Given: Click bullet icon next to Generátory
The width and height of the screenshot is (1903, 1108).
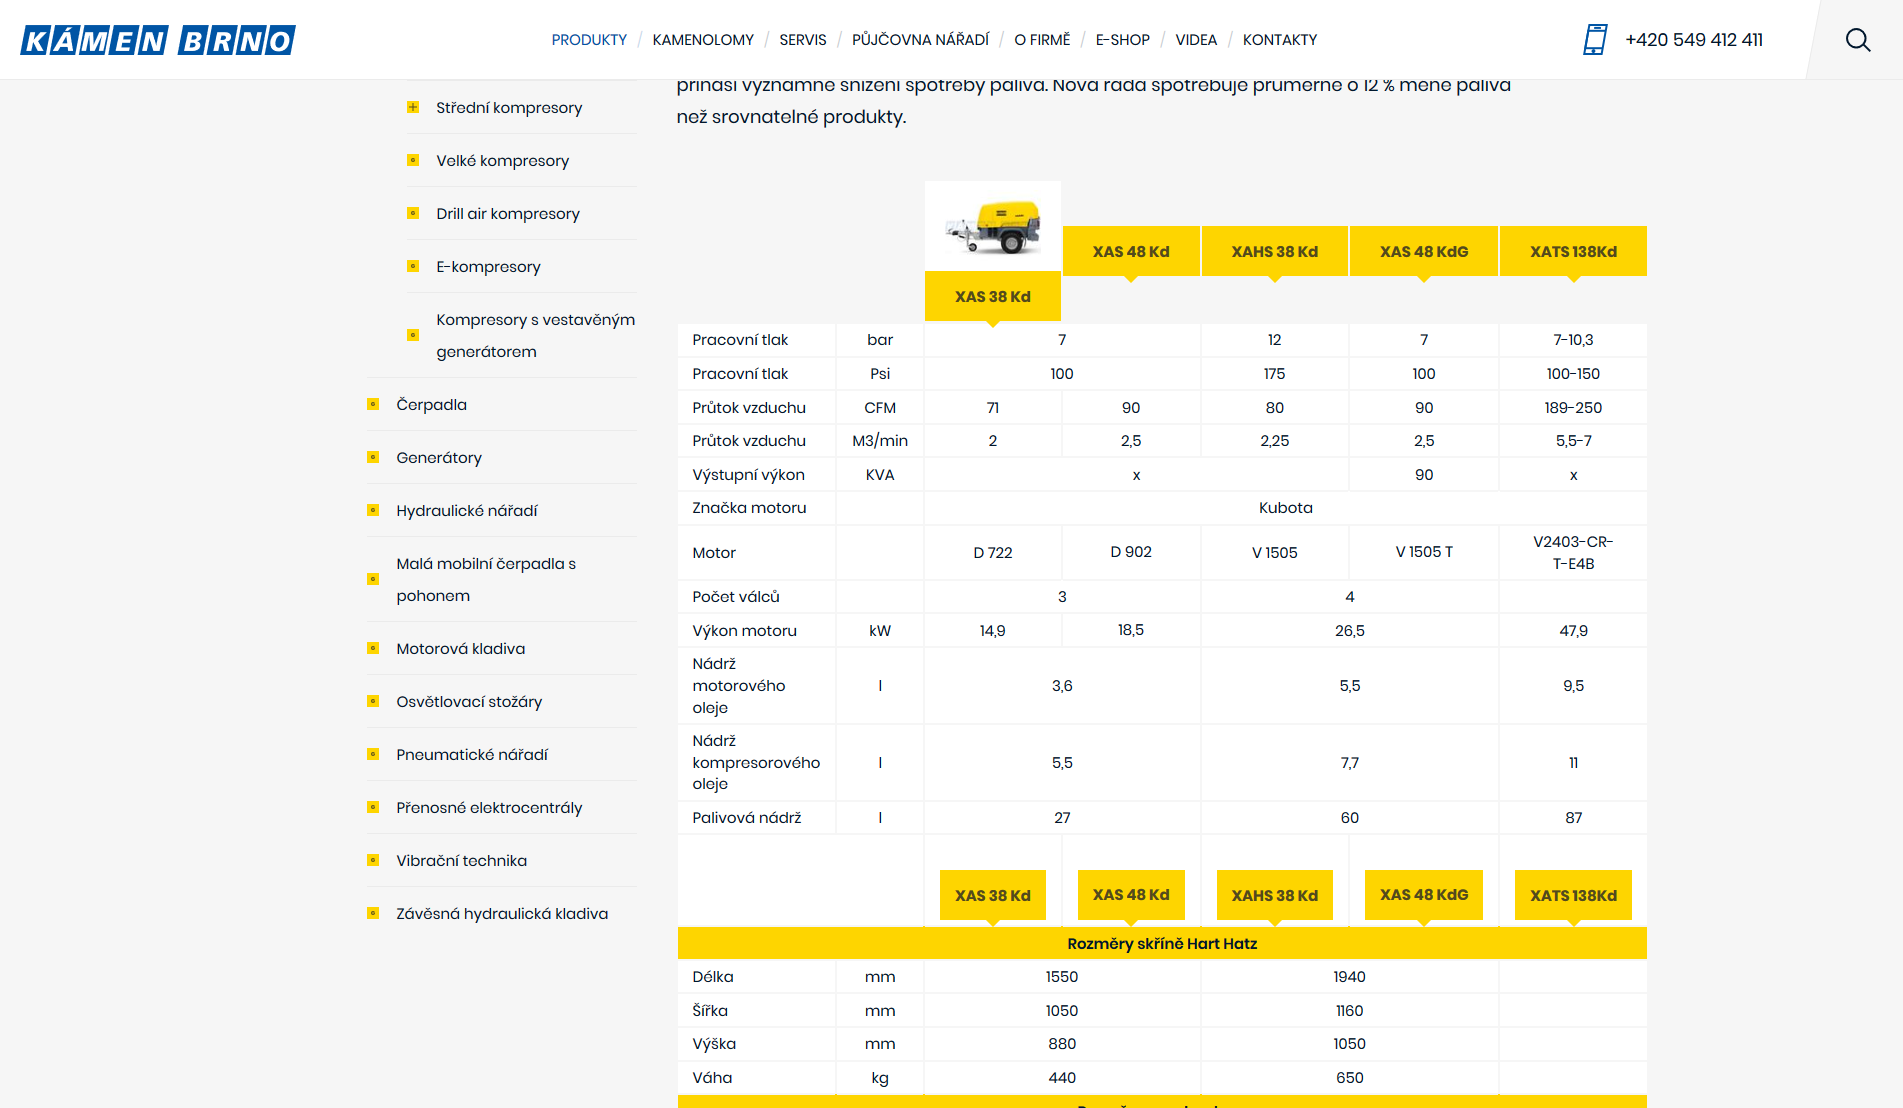Looking at the screenshot, I should pyautogui.click(x=373, y=457).
